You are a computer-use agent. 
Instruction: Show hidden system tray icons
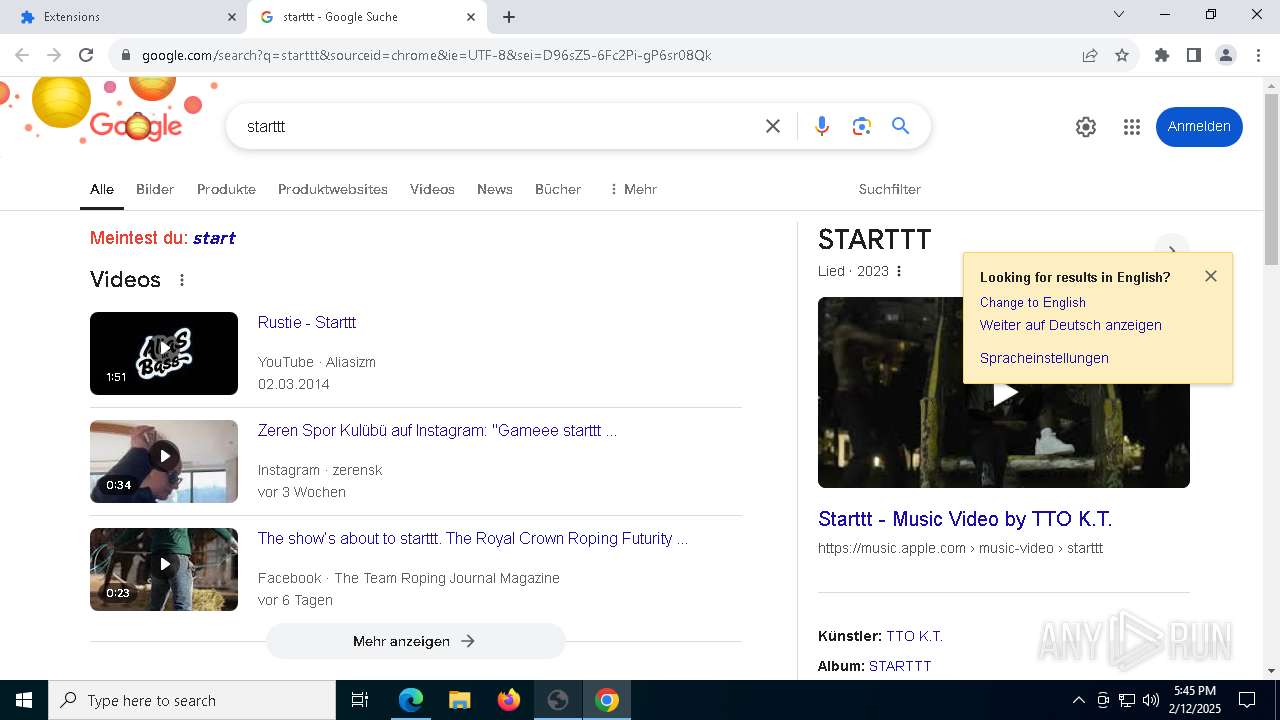[x=1078, y=700]
